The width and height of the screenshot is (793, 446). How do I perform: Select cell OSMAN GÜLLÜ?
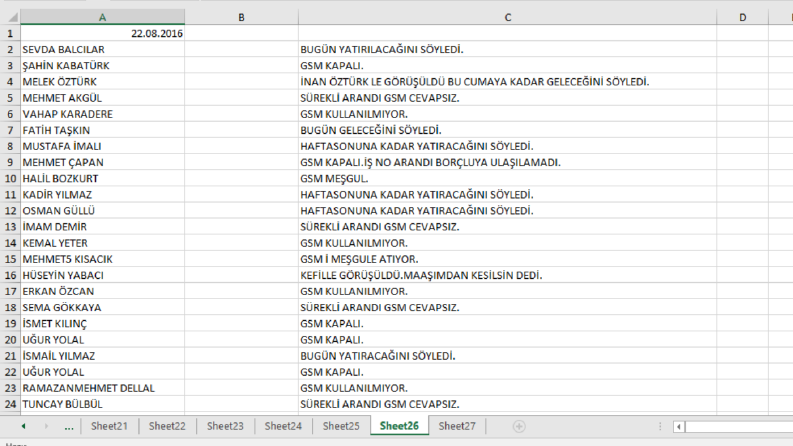pos(103,211)
